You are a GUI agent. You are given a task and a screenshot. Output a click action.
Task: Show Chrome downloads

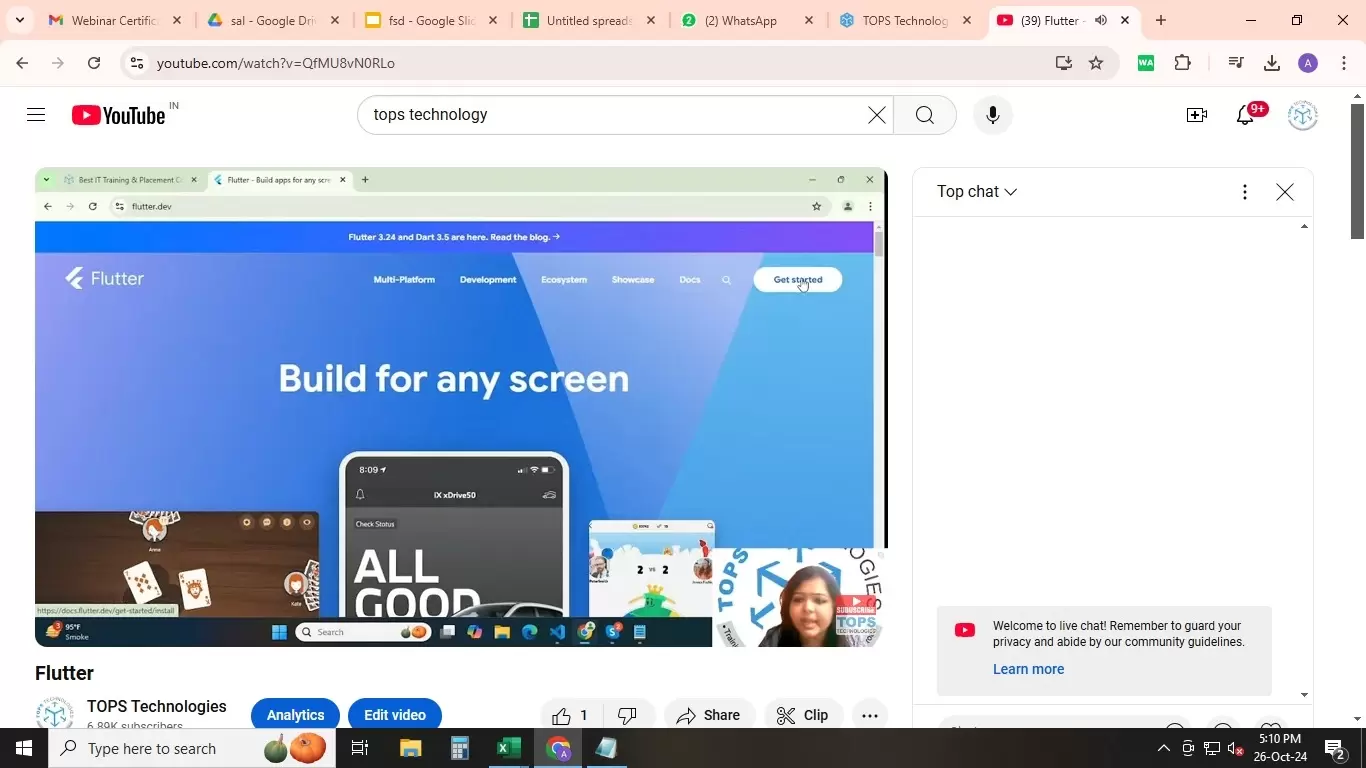click(1272, 63)
